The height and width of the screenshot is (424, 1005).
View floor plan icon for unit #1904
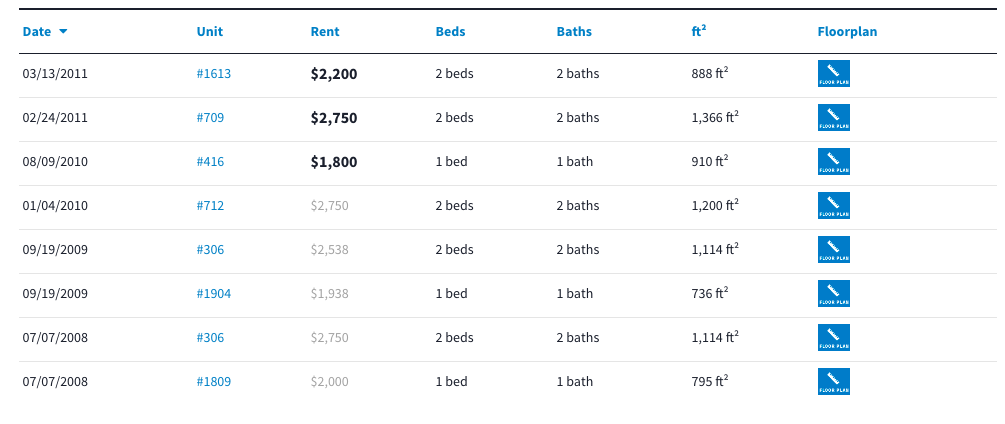(833, 294)
